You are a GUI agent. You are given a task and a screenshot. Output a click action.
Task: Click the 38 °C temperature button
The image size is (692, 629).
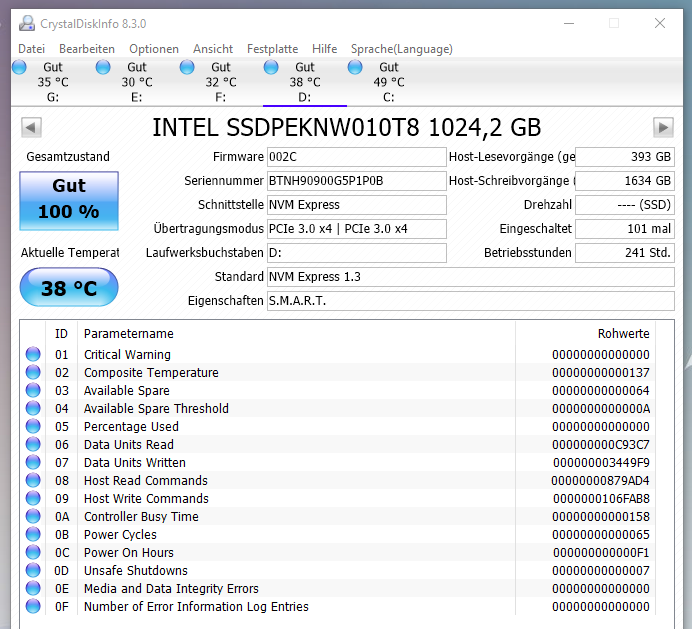[x=69, y=287]
